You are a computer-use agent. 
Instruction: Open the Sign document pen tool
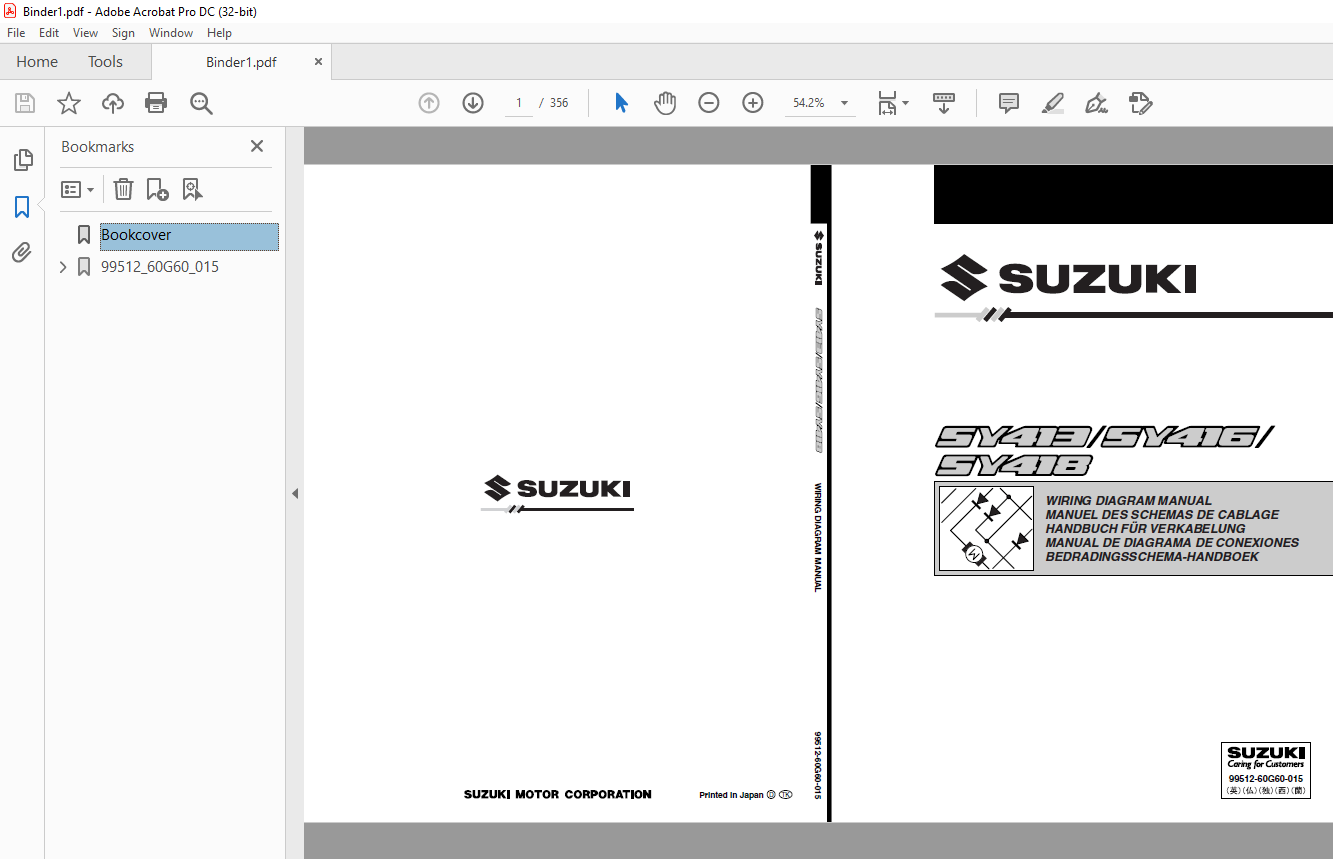1097,103
